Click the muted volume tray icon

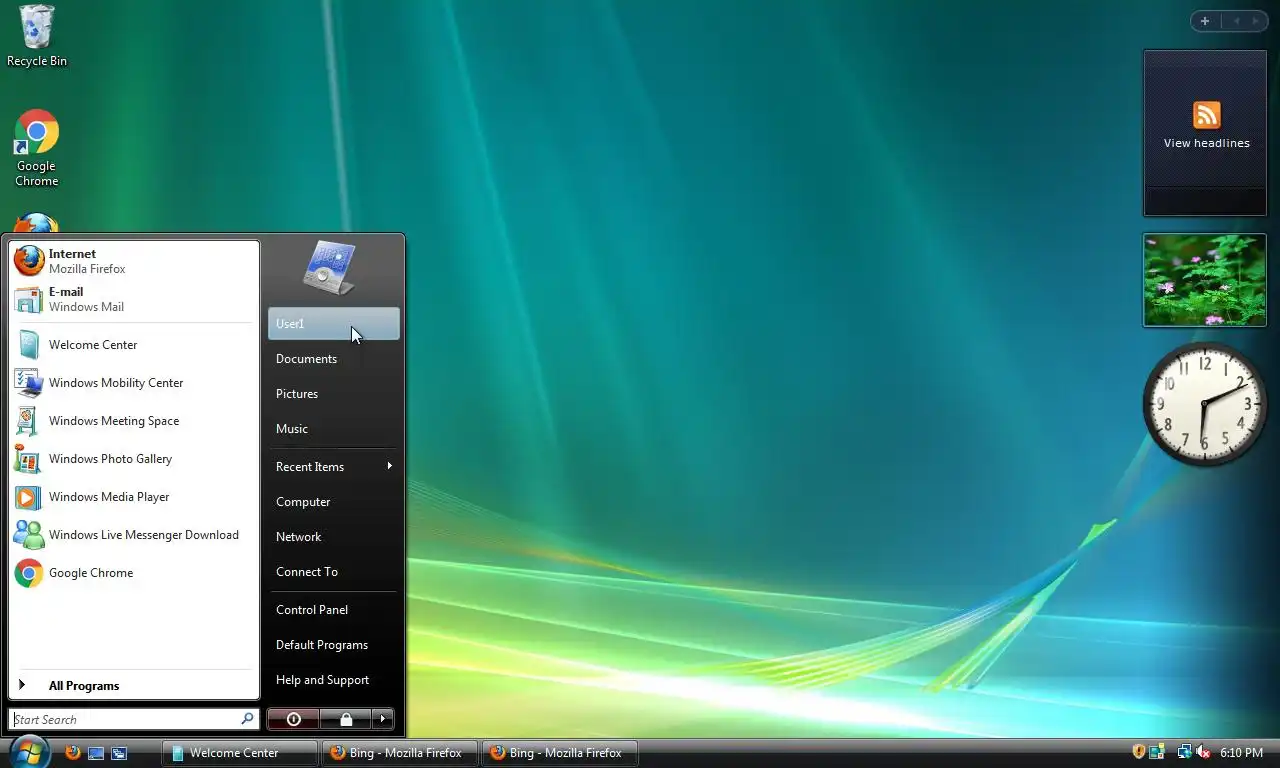[x=1203, y=752]
